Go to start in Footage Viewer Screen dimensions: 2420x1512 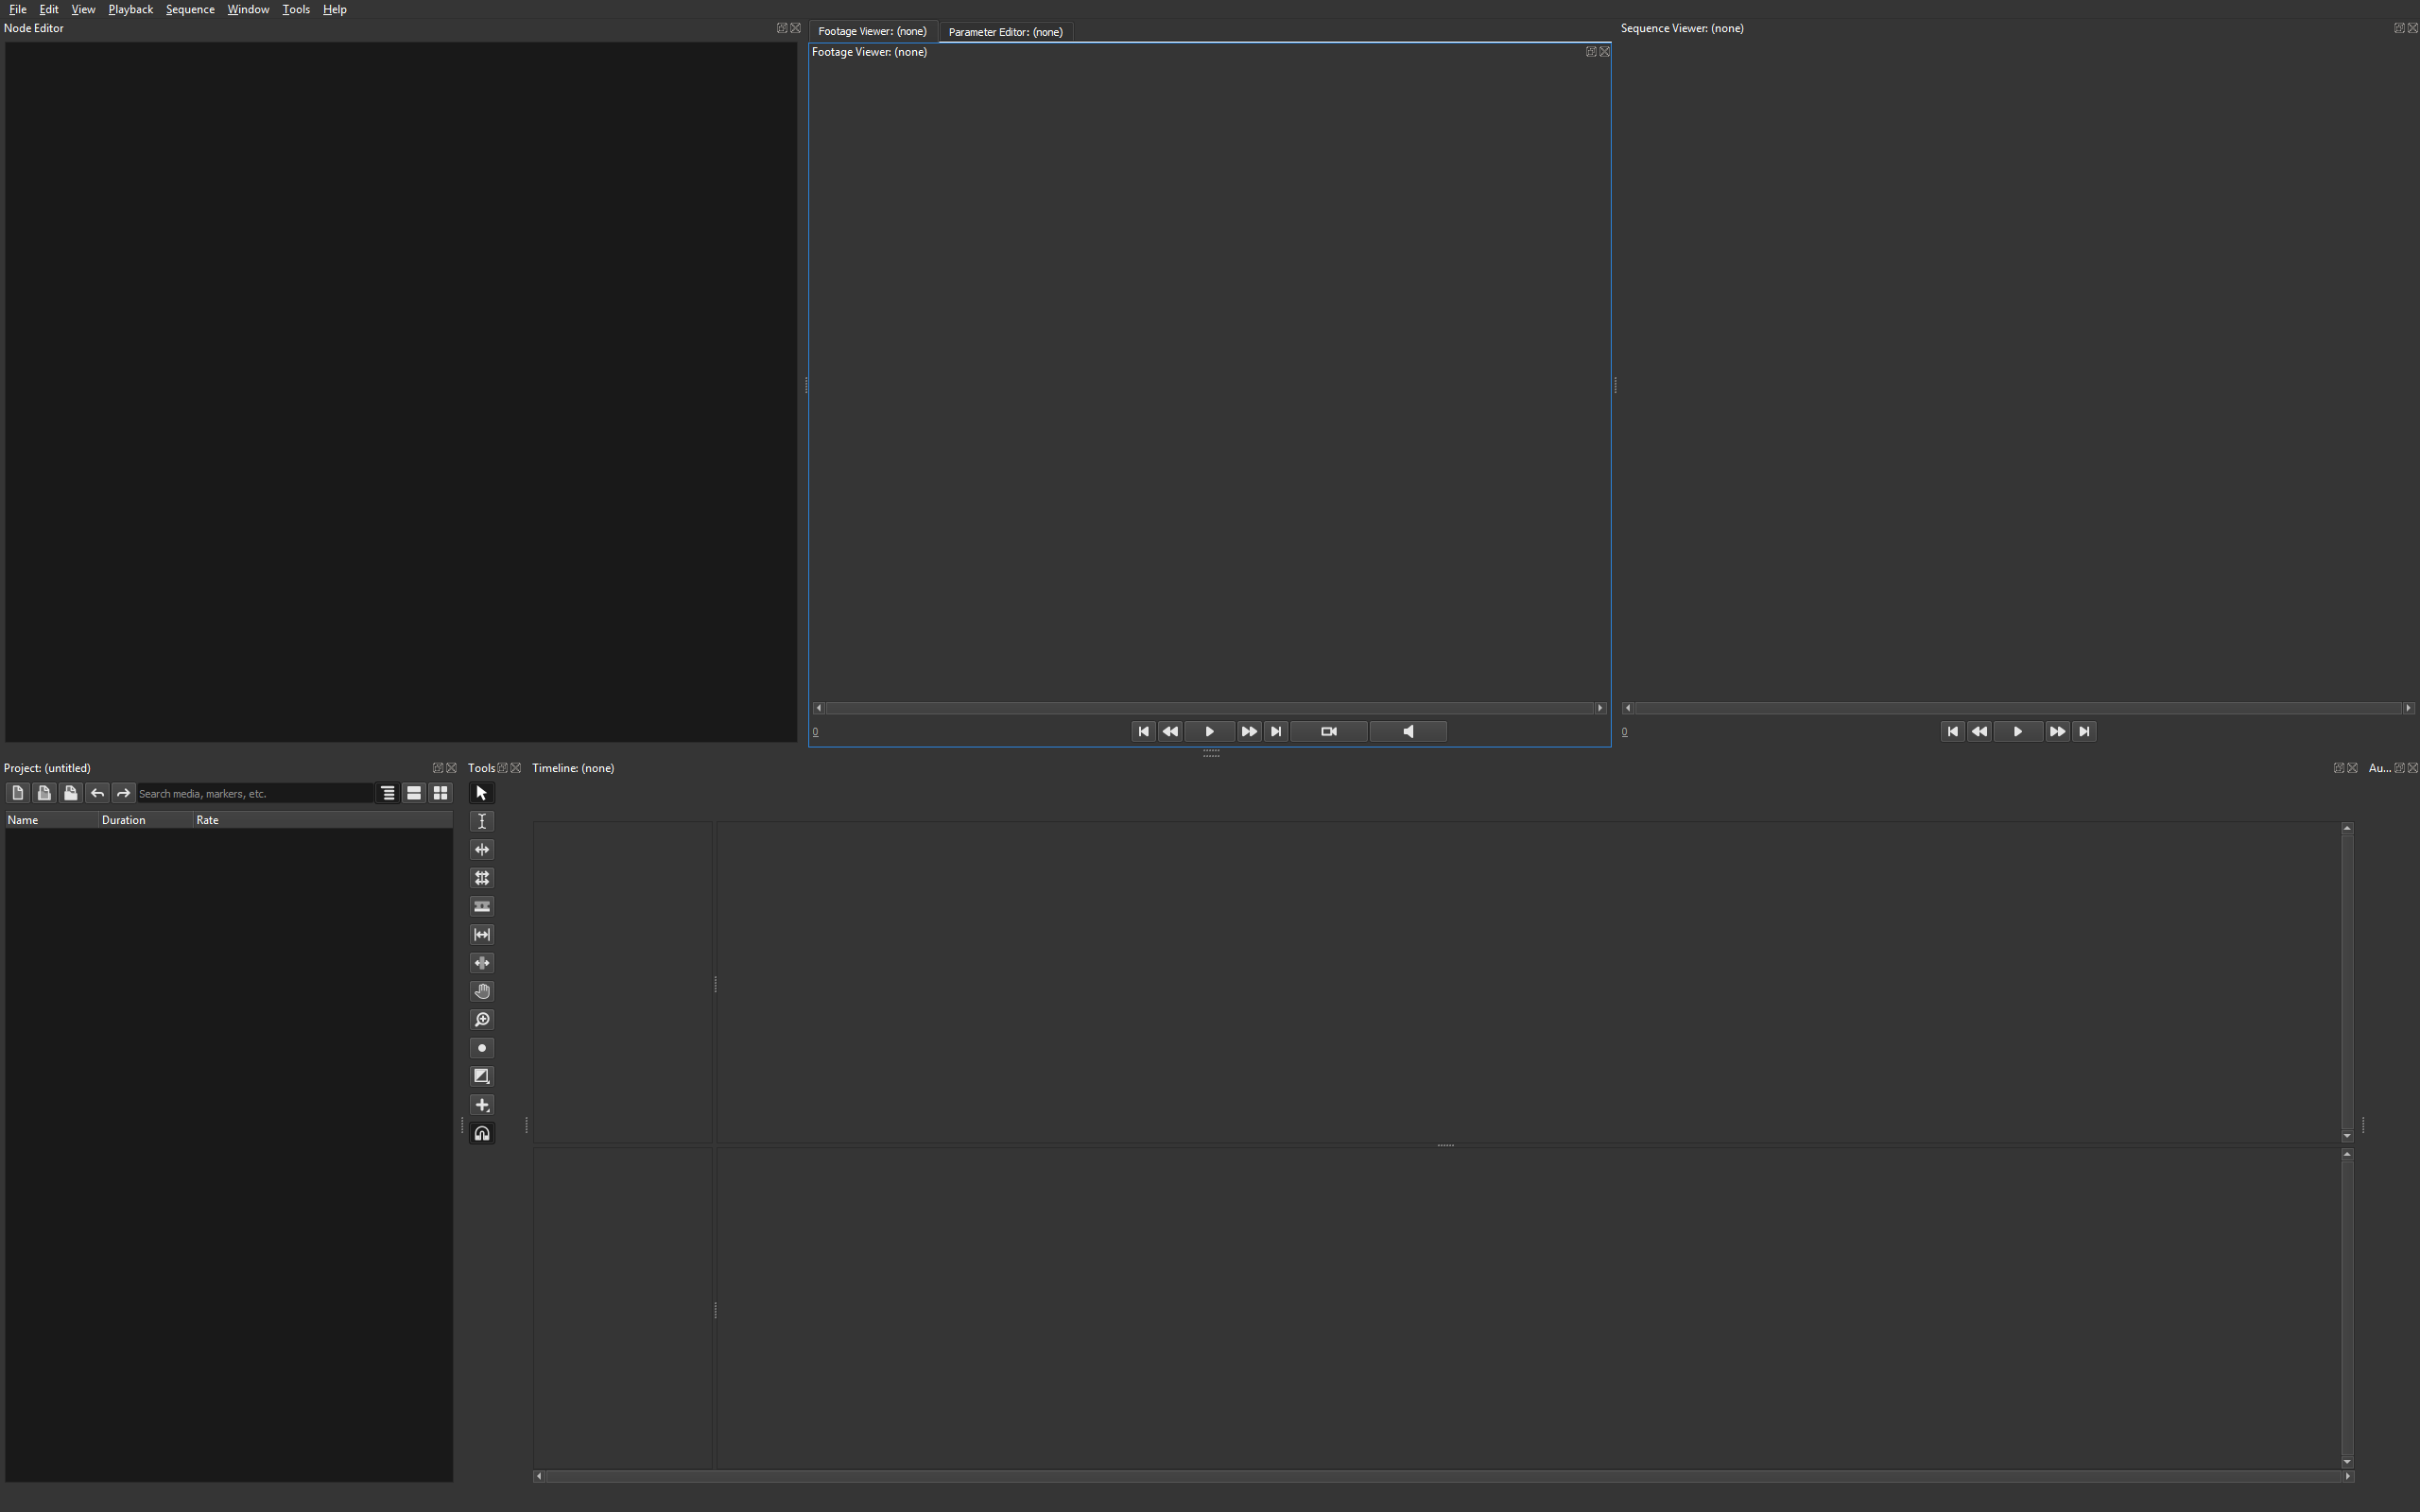coord(1143,732)
